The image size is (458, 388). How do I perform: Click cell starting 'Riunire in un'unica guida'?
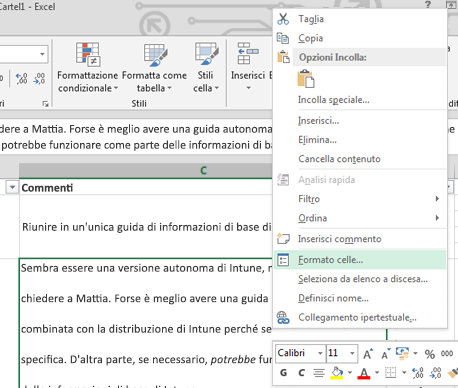[x=146, y=227]
